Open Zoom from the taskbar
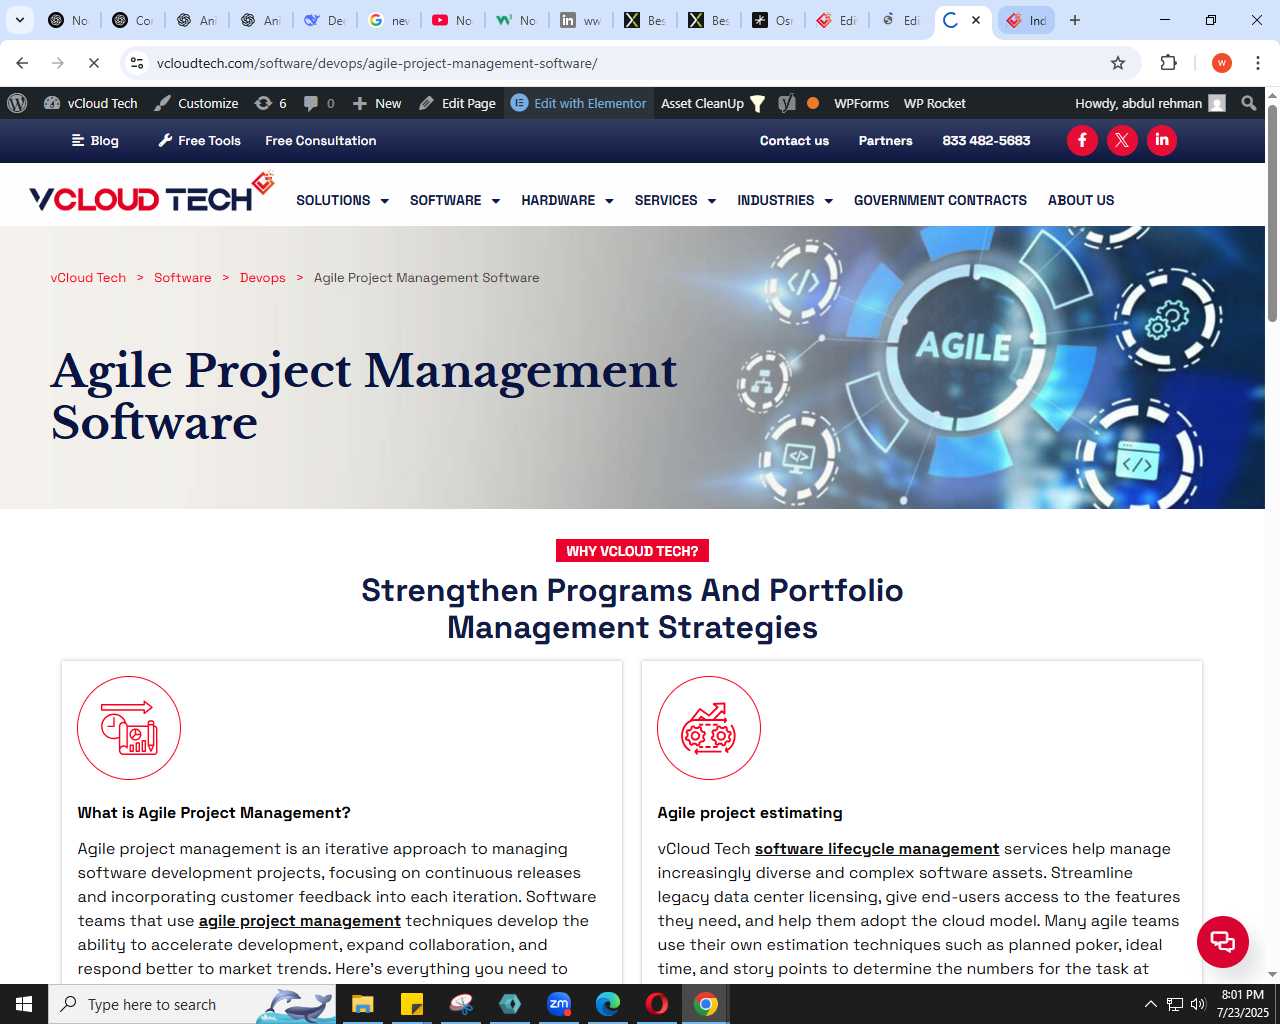Viewport: 1280px width, 1024px height. (559, 1004)
